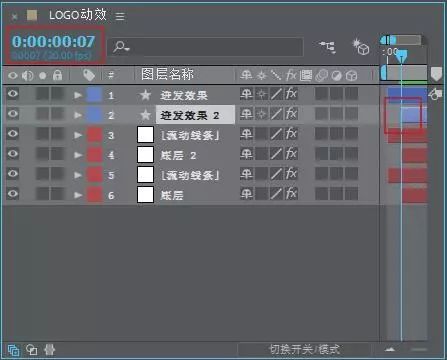Click the current timecode 0:00:00:07

tap(53, 42)
